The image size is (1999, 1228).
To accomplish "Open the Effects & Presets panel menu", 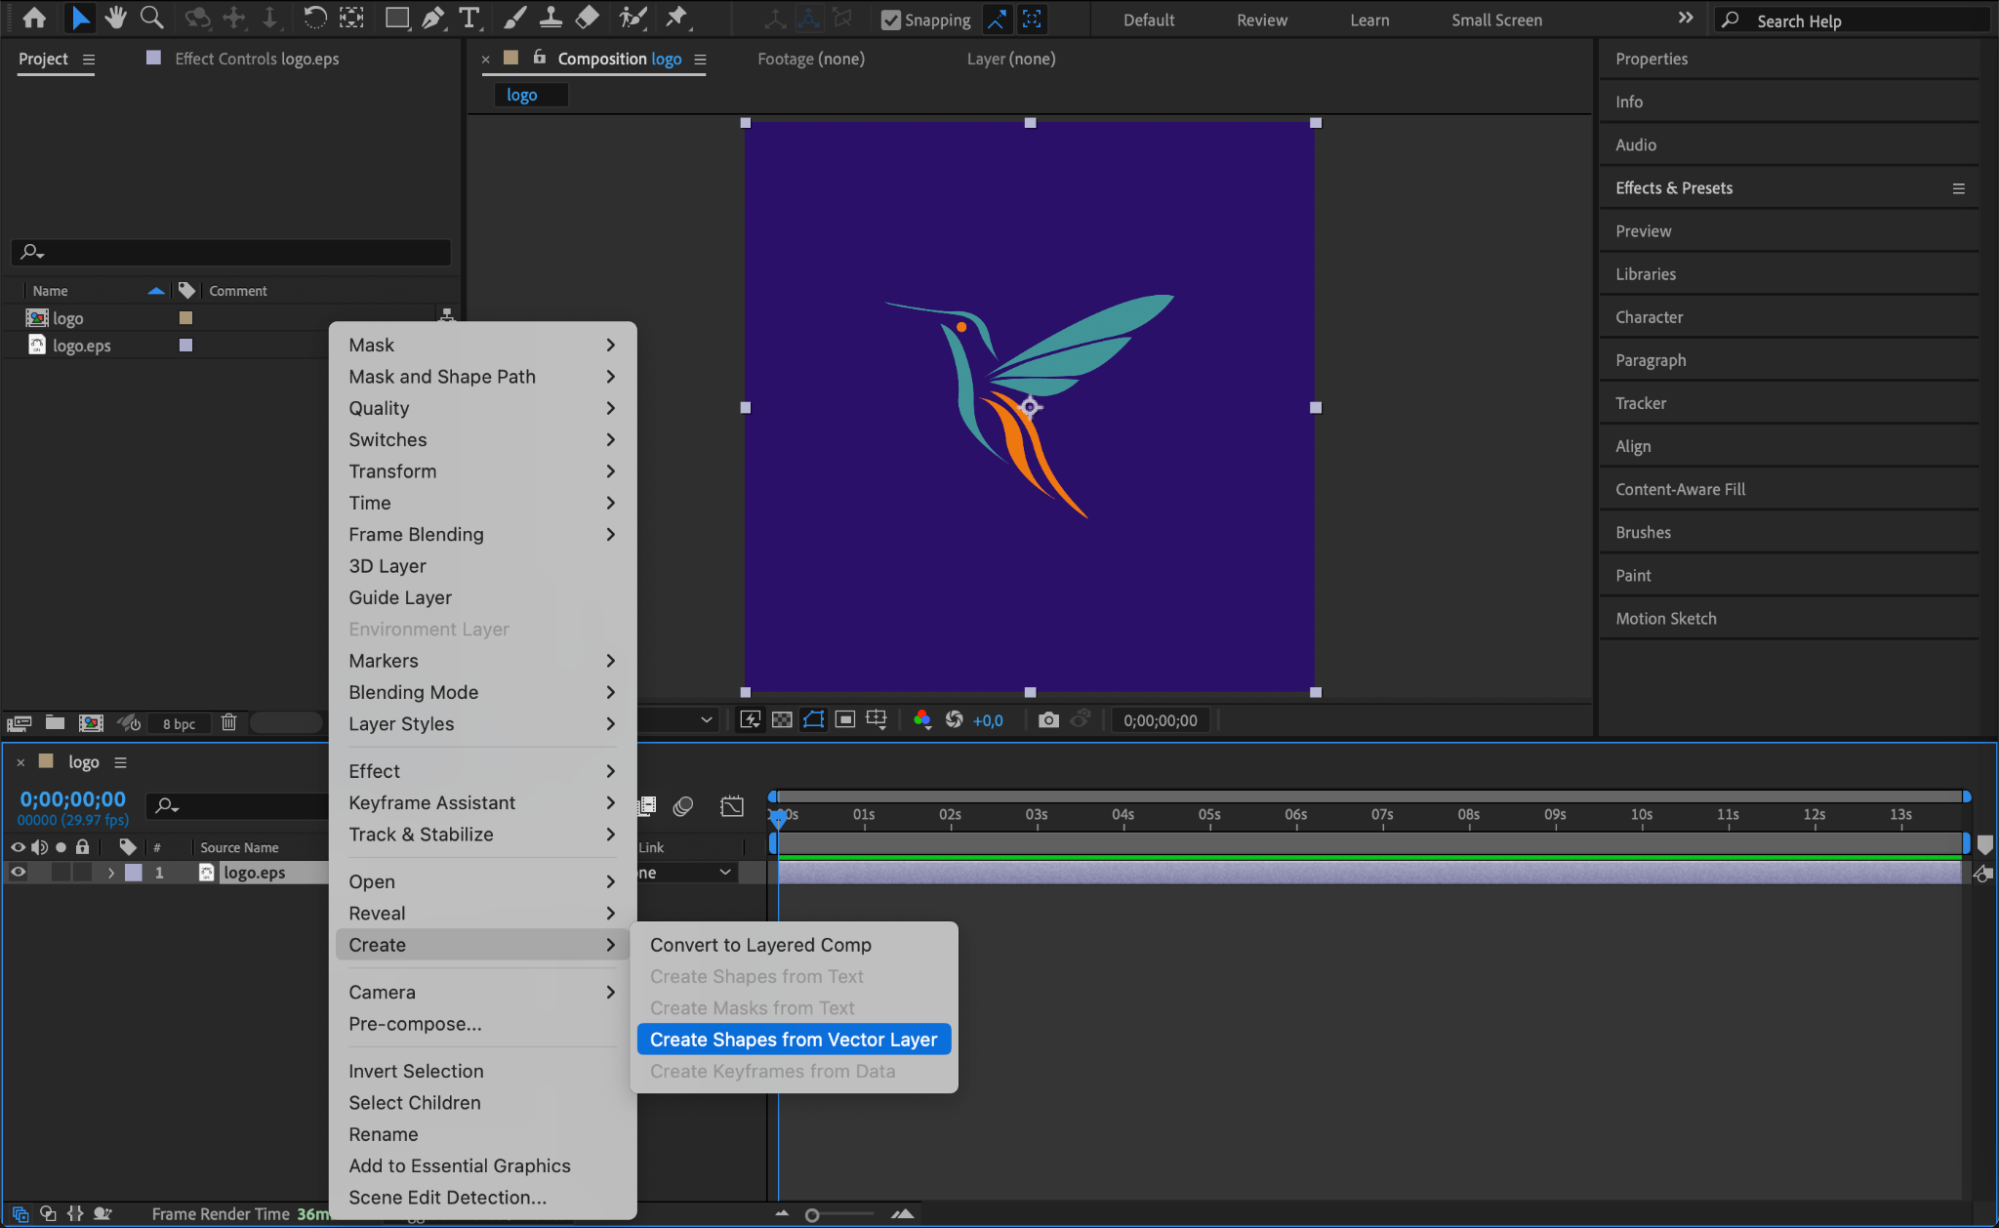I will click(x=1958, y=188).
